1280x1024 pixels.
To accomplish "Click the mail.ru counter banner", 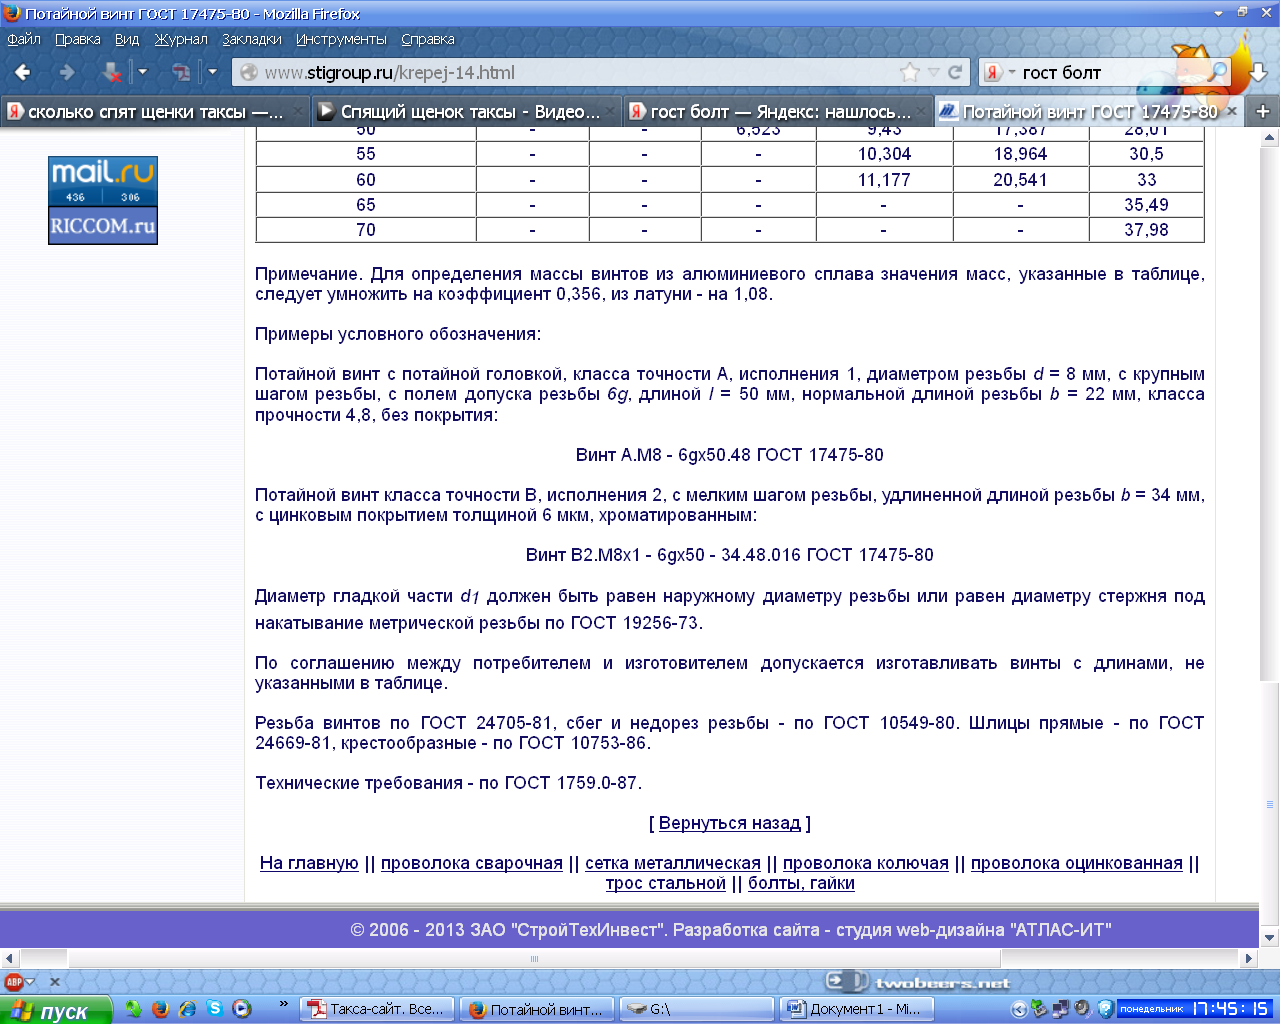I will point(103,181).
